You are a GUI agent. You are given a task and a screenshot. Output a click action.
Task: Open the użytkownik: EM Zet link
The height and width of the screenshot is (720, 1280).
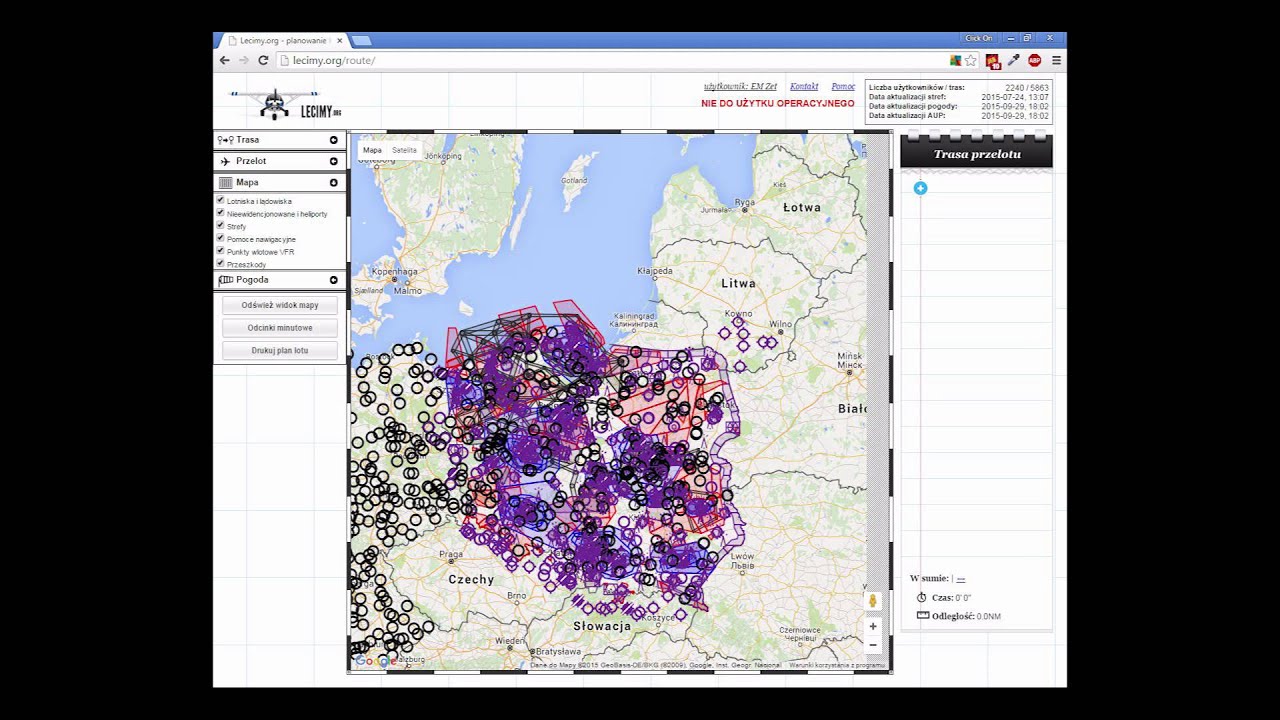pos(740,87)
